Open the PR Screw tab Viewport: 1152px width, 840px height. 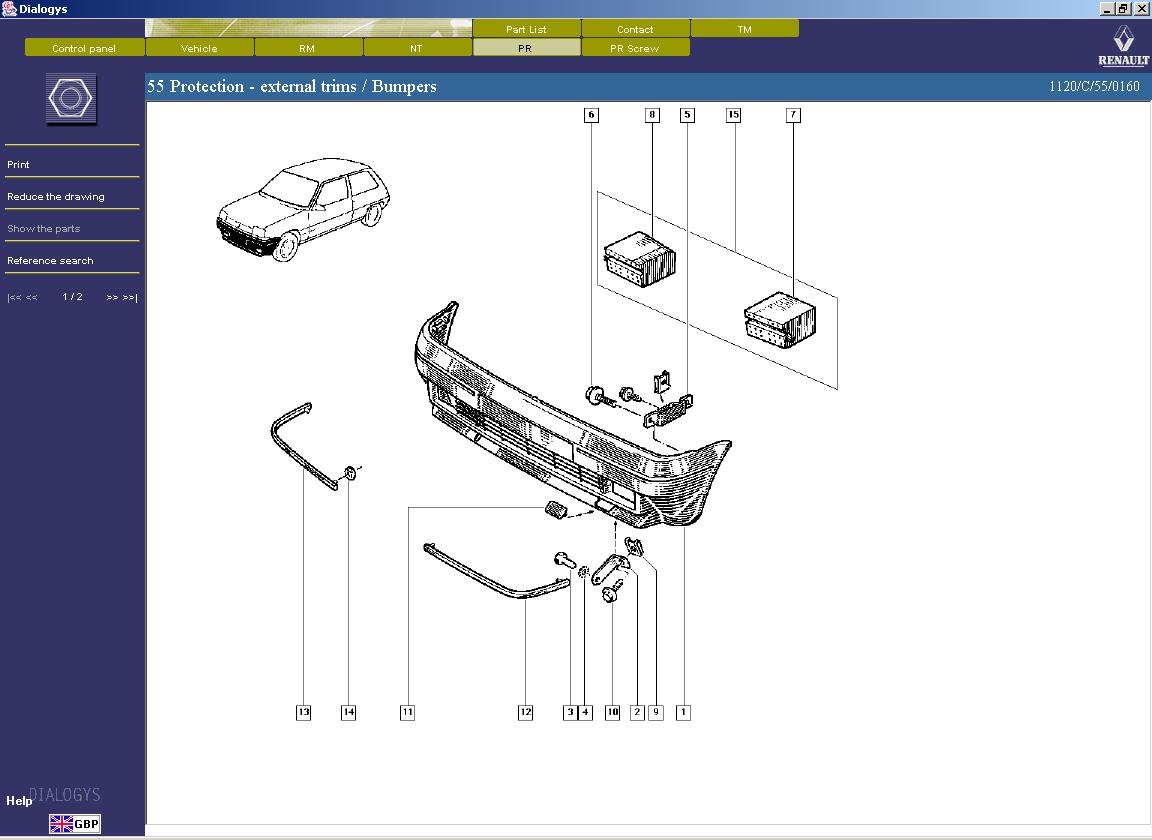[x=635, y=48]
